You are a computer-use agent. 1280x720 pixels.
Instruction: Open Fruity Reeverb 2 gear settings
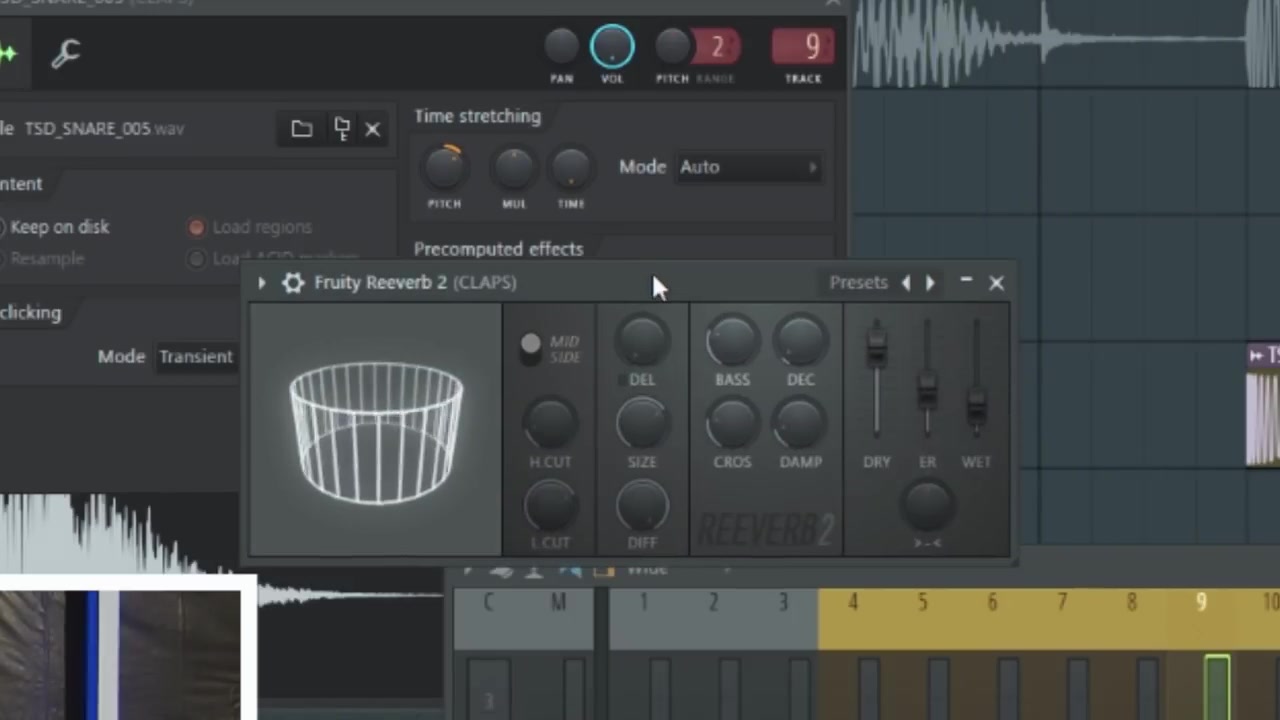tap(292, 283)
